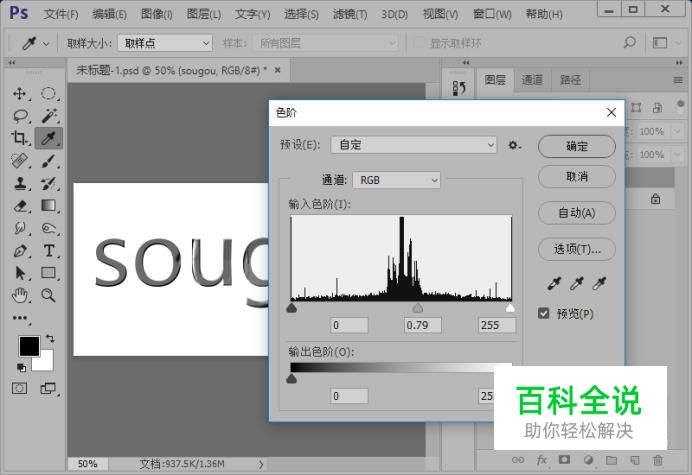Switch to the Channels panel tab
The image size is (692, 475).
533,80
